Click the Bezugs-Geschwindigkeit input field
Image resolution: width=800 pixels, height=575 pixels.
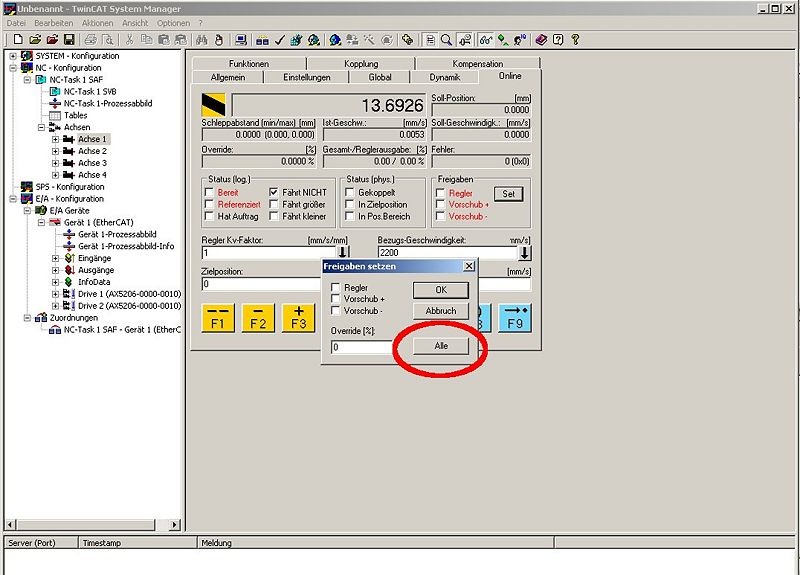(448, 253)
